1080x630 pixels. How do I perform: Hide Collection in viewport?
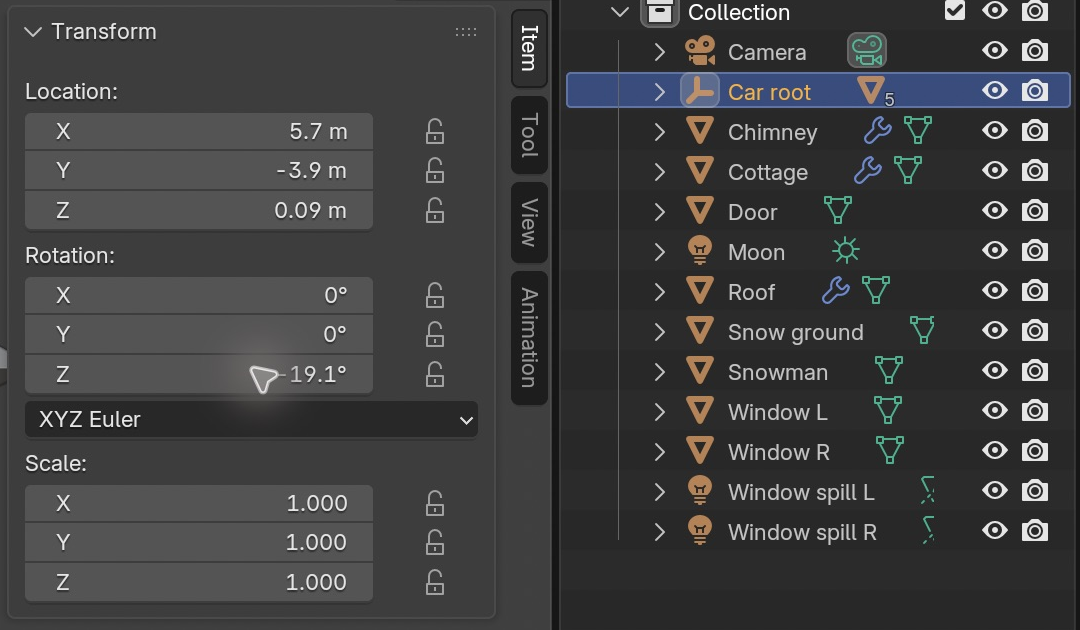coord(995,10)
